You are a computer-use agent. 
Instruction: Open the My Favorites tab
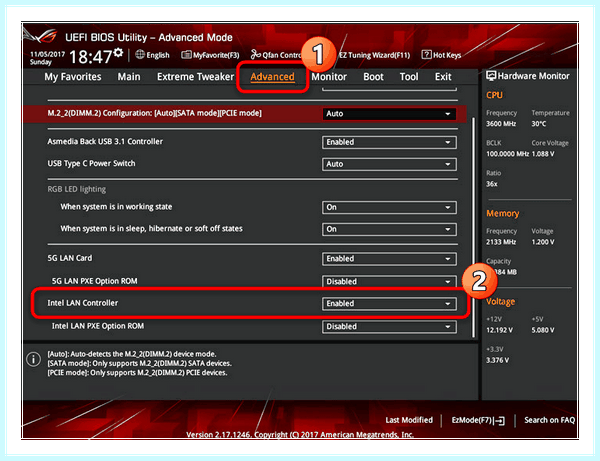[73, 77]
